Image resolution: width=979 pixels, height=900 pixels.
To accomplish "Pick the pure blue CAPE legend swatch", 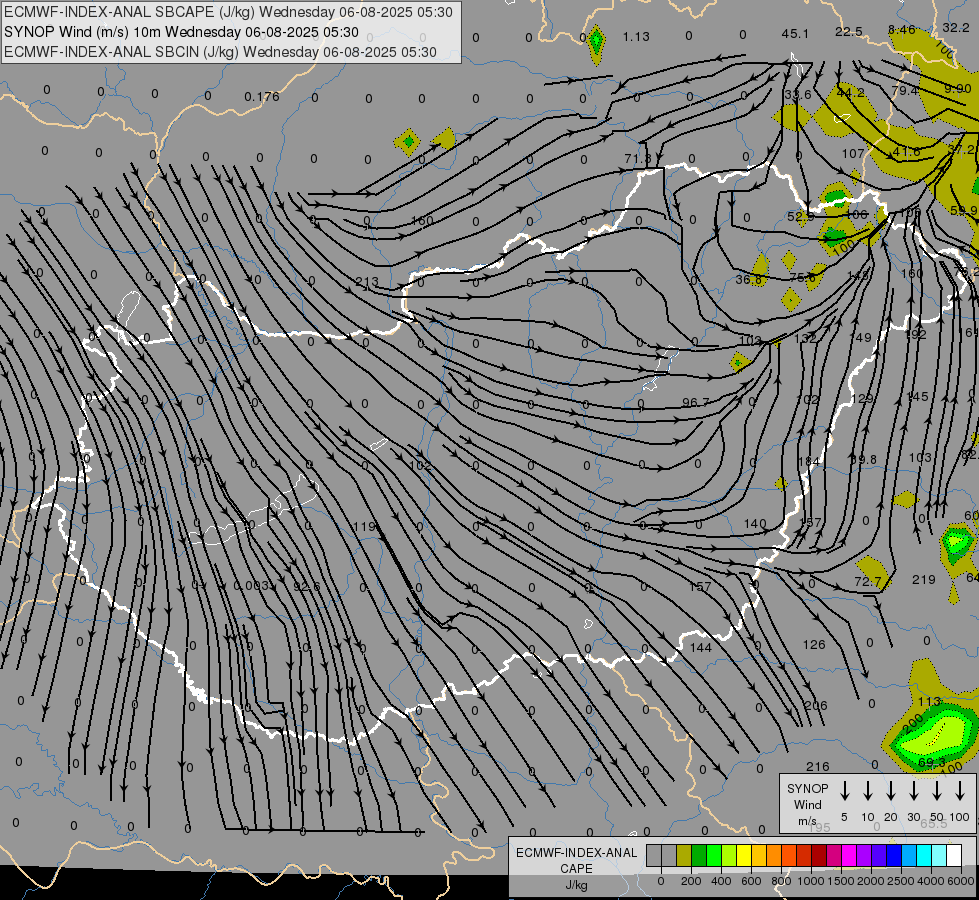I will tap(893, 855).
